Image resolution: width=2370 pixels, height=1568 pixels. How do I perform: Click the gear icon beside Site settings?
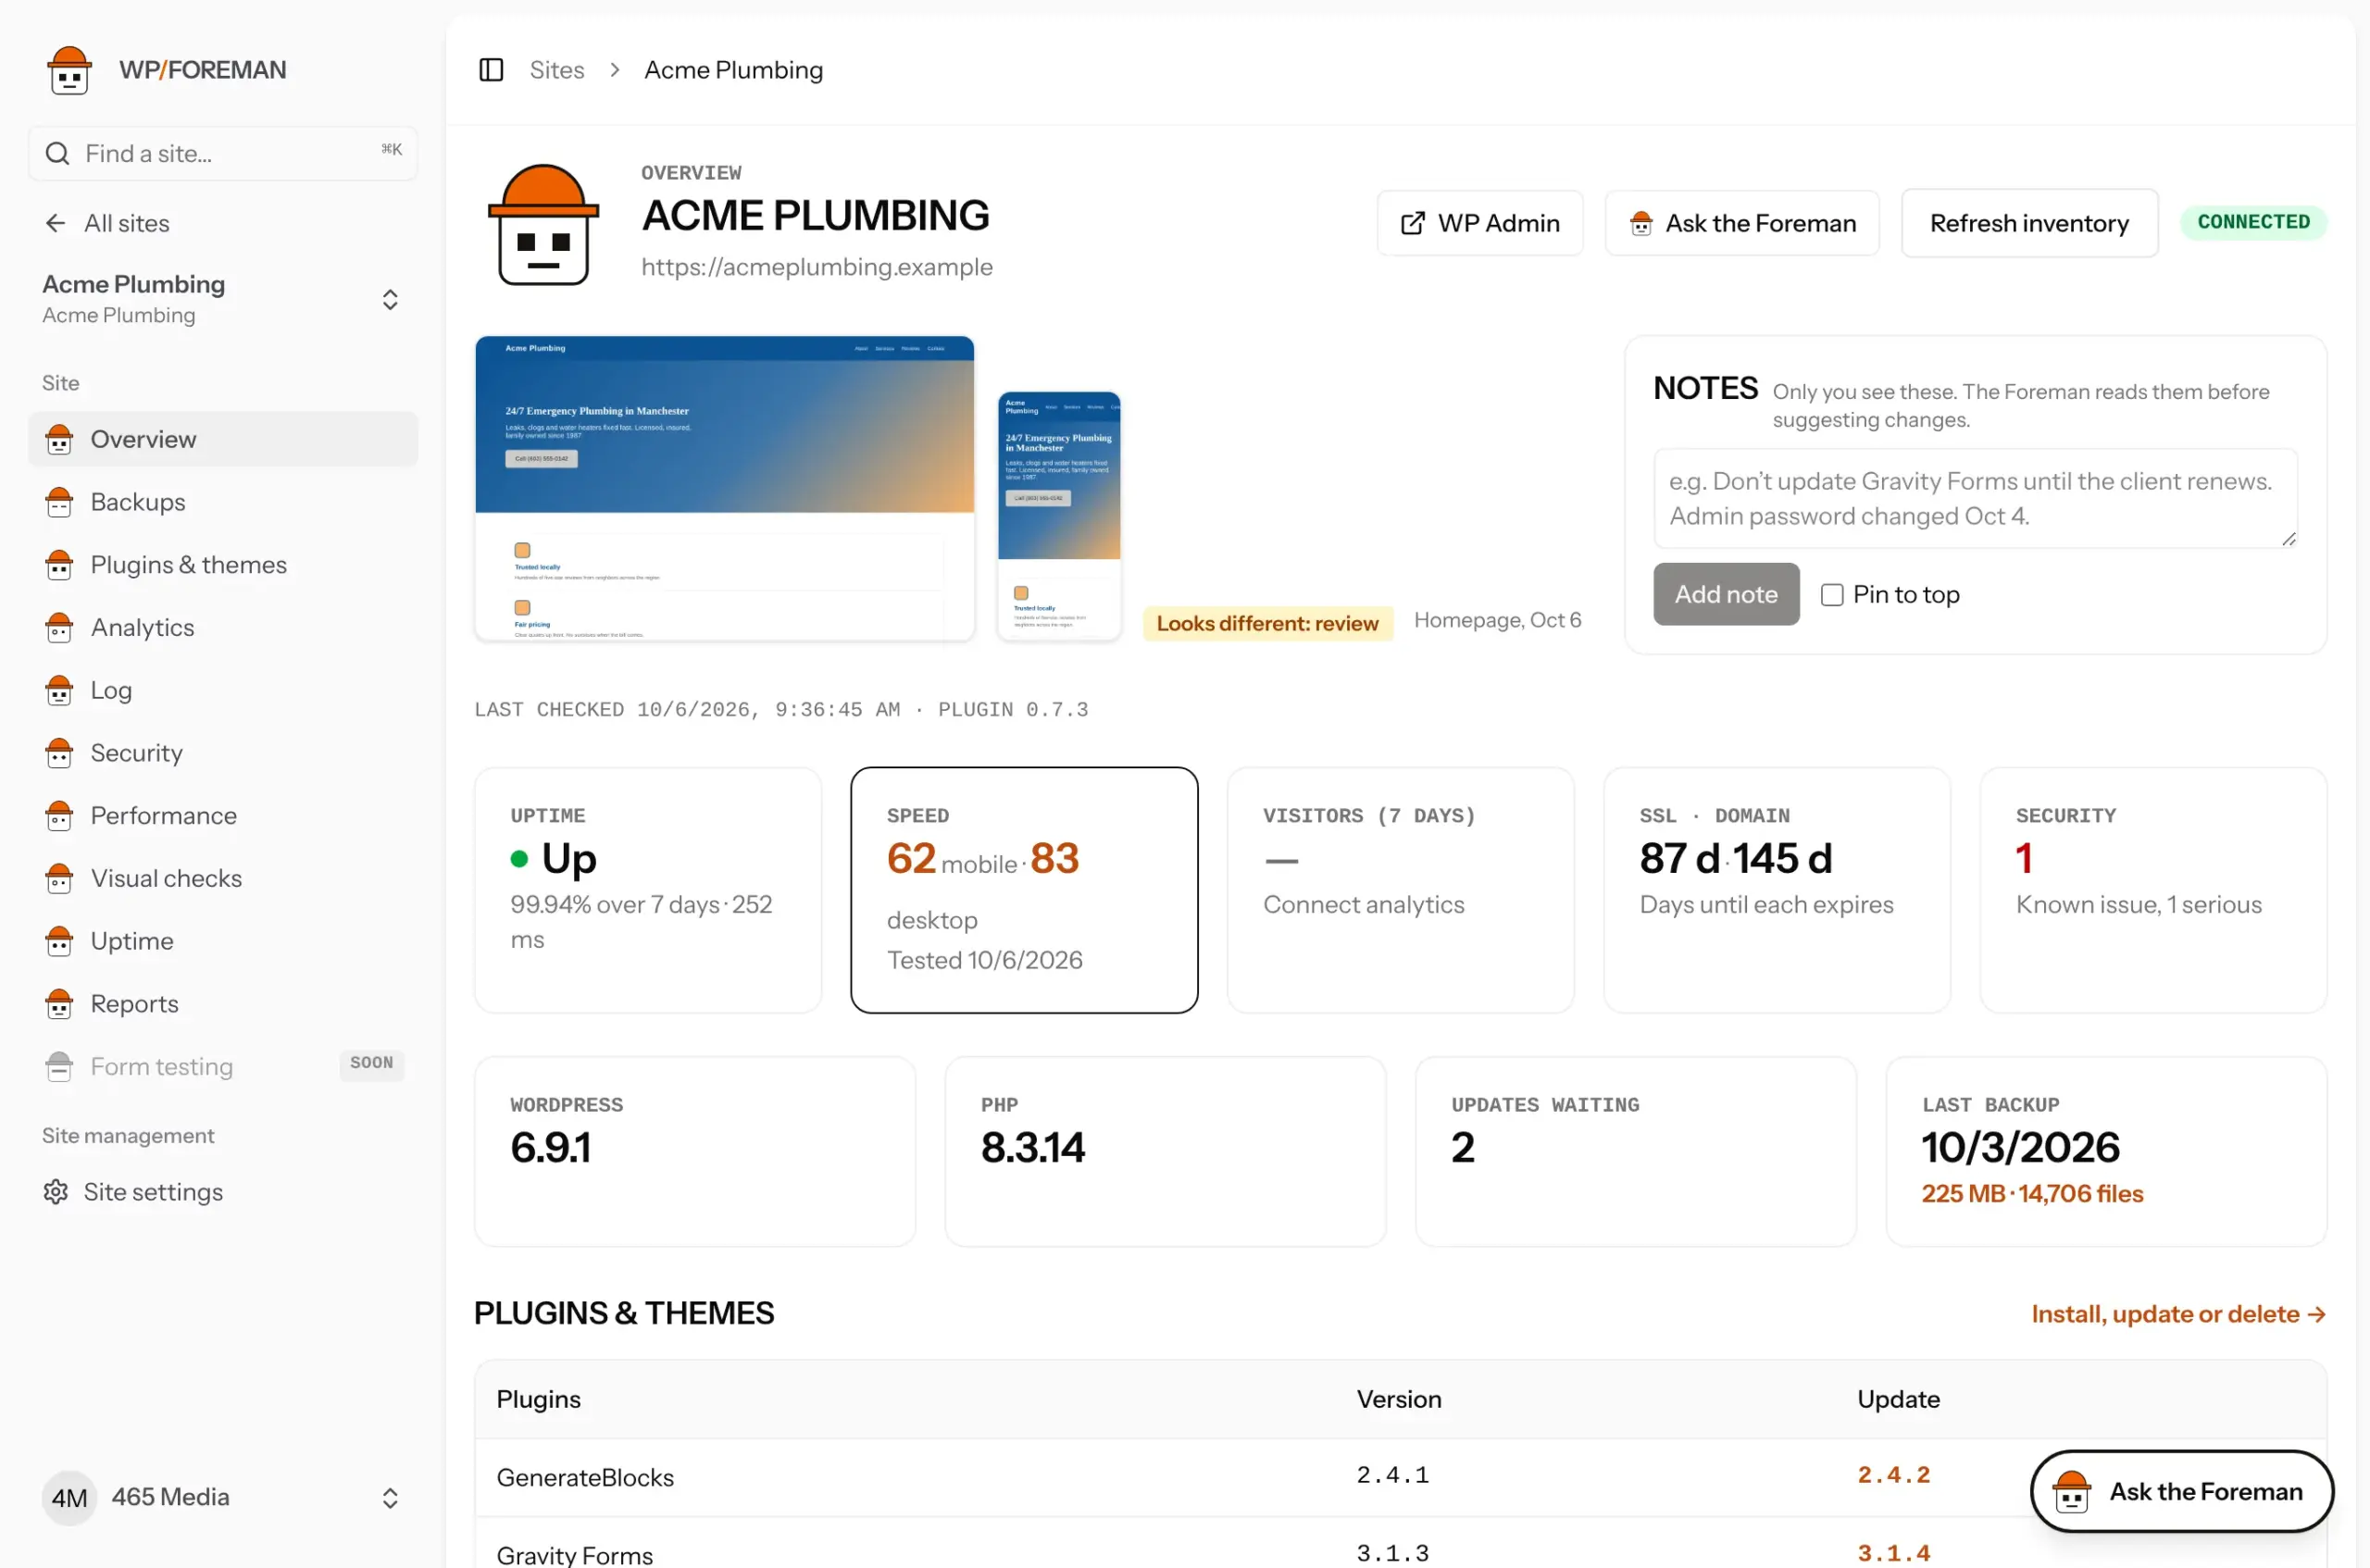(x=56, y=1192)
